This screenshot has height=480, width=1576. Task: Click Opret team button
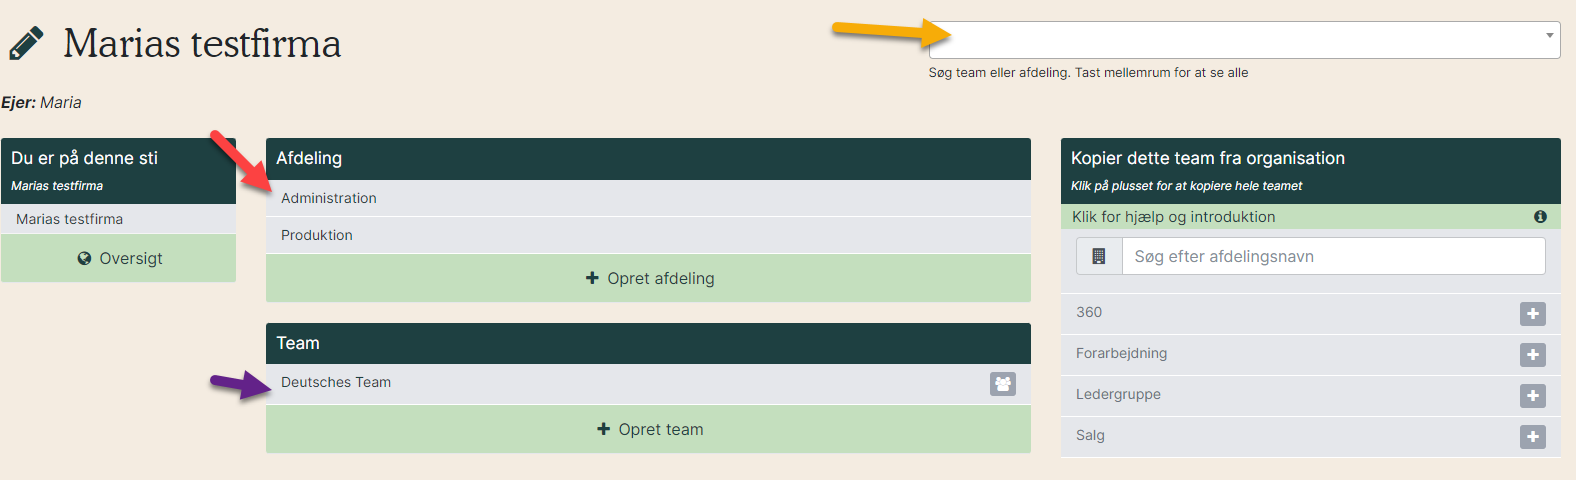648,429
